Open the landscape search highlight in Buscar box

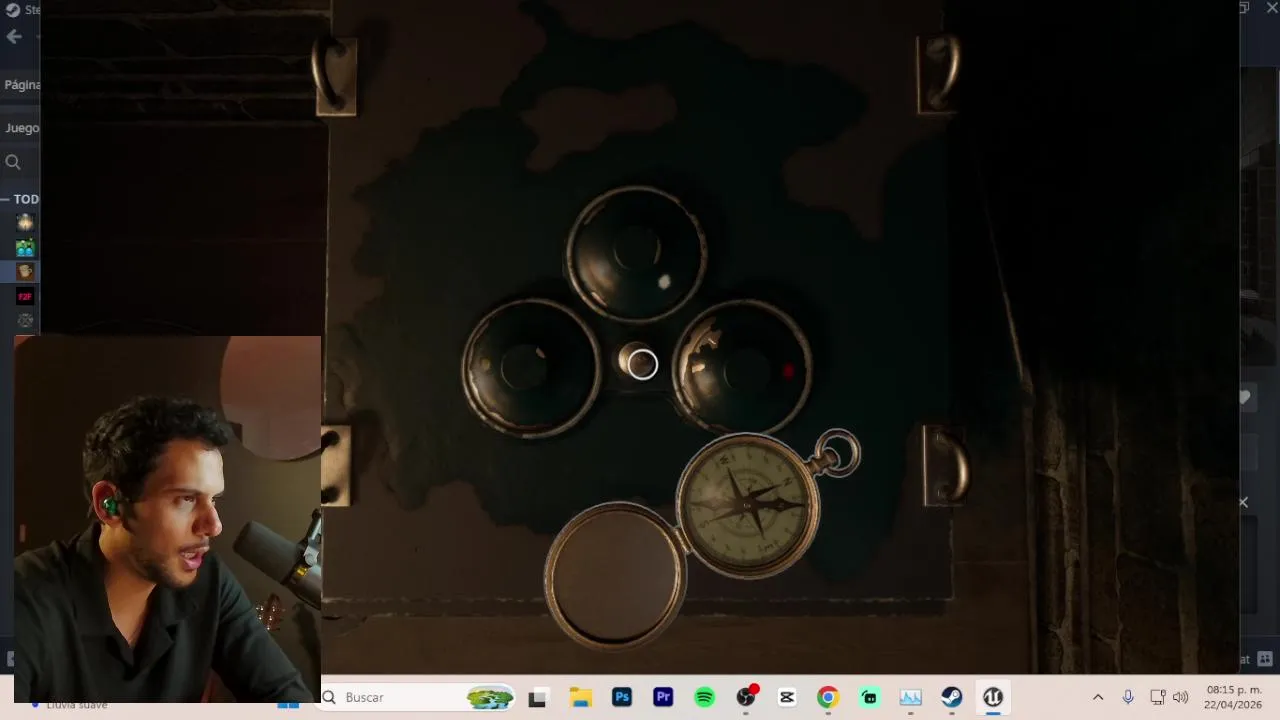(x=490, y=697)
